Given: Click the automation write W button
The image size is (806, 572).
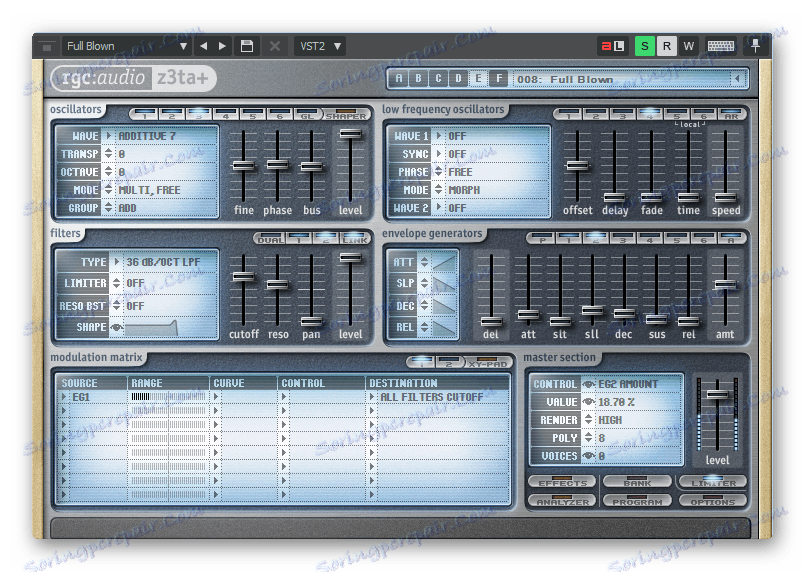Looking at the screenshot, I should [689, 46].
